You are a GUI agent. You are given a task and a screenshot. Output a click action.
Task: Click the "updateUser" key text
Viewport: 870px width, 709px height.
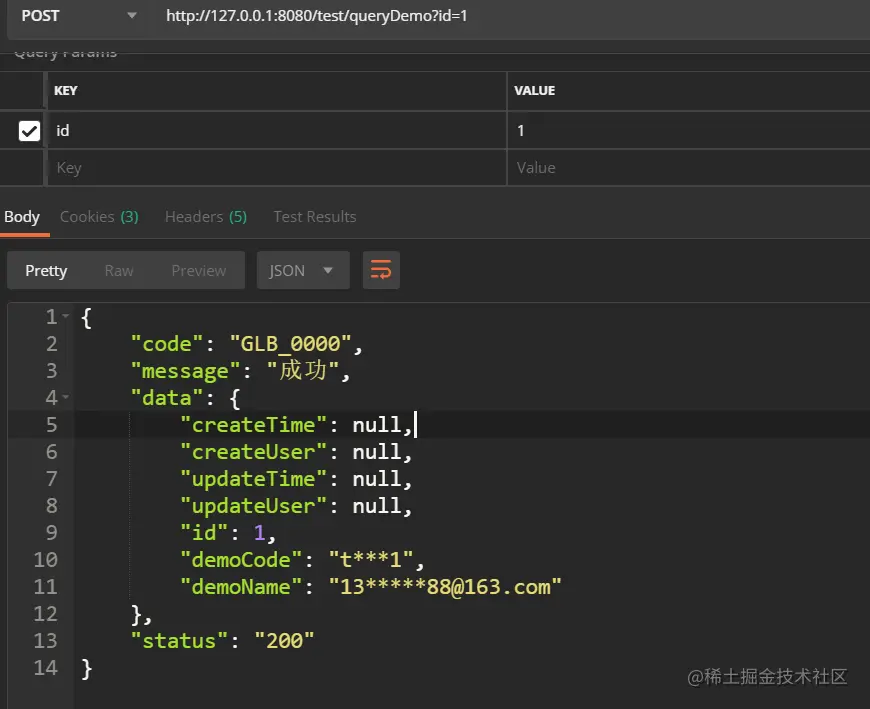254,506
